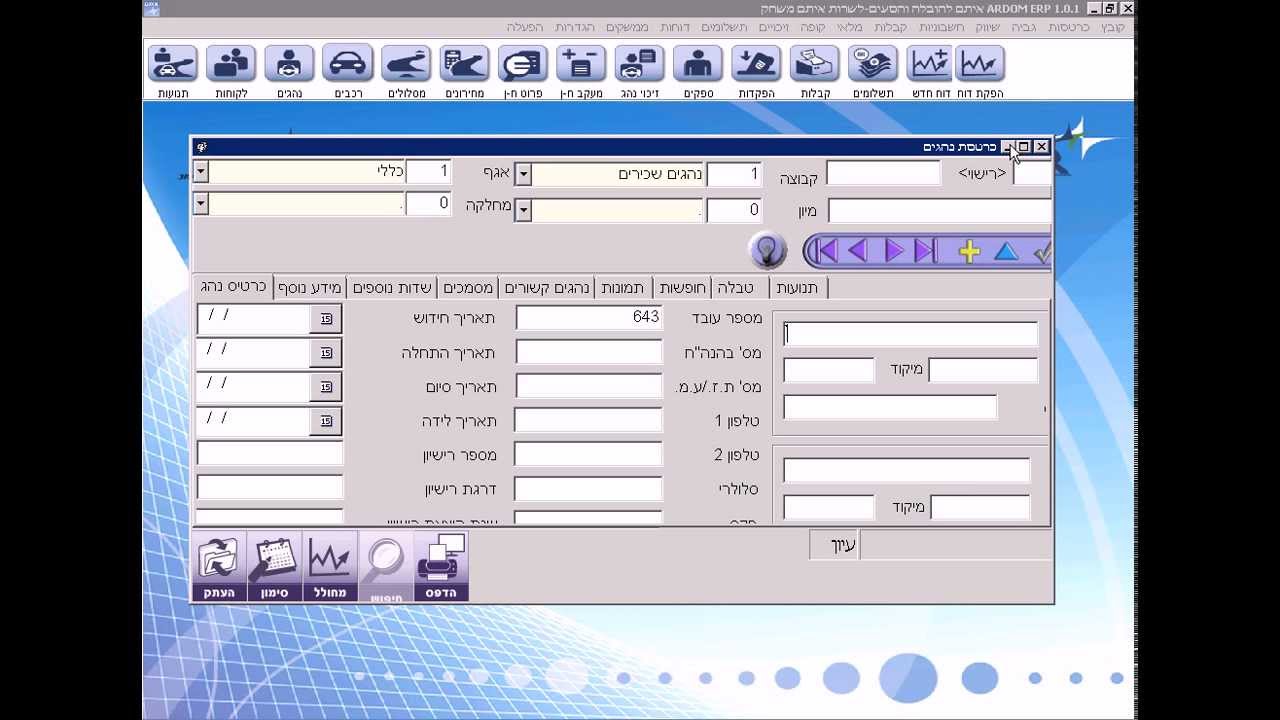Expand the נהגים שכירים group dropdown
Screen dimensions: 1280x720
point(523,174)
